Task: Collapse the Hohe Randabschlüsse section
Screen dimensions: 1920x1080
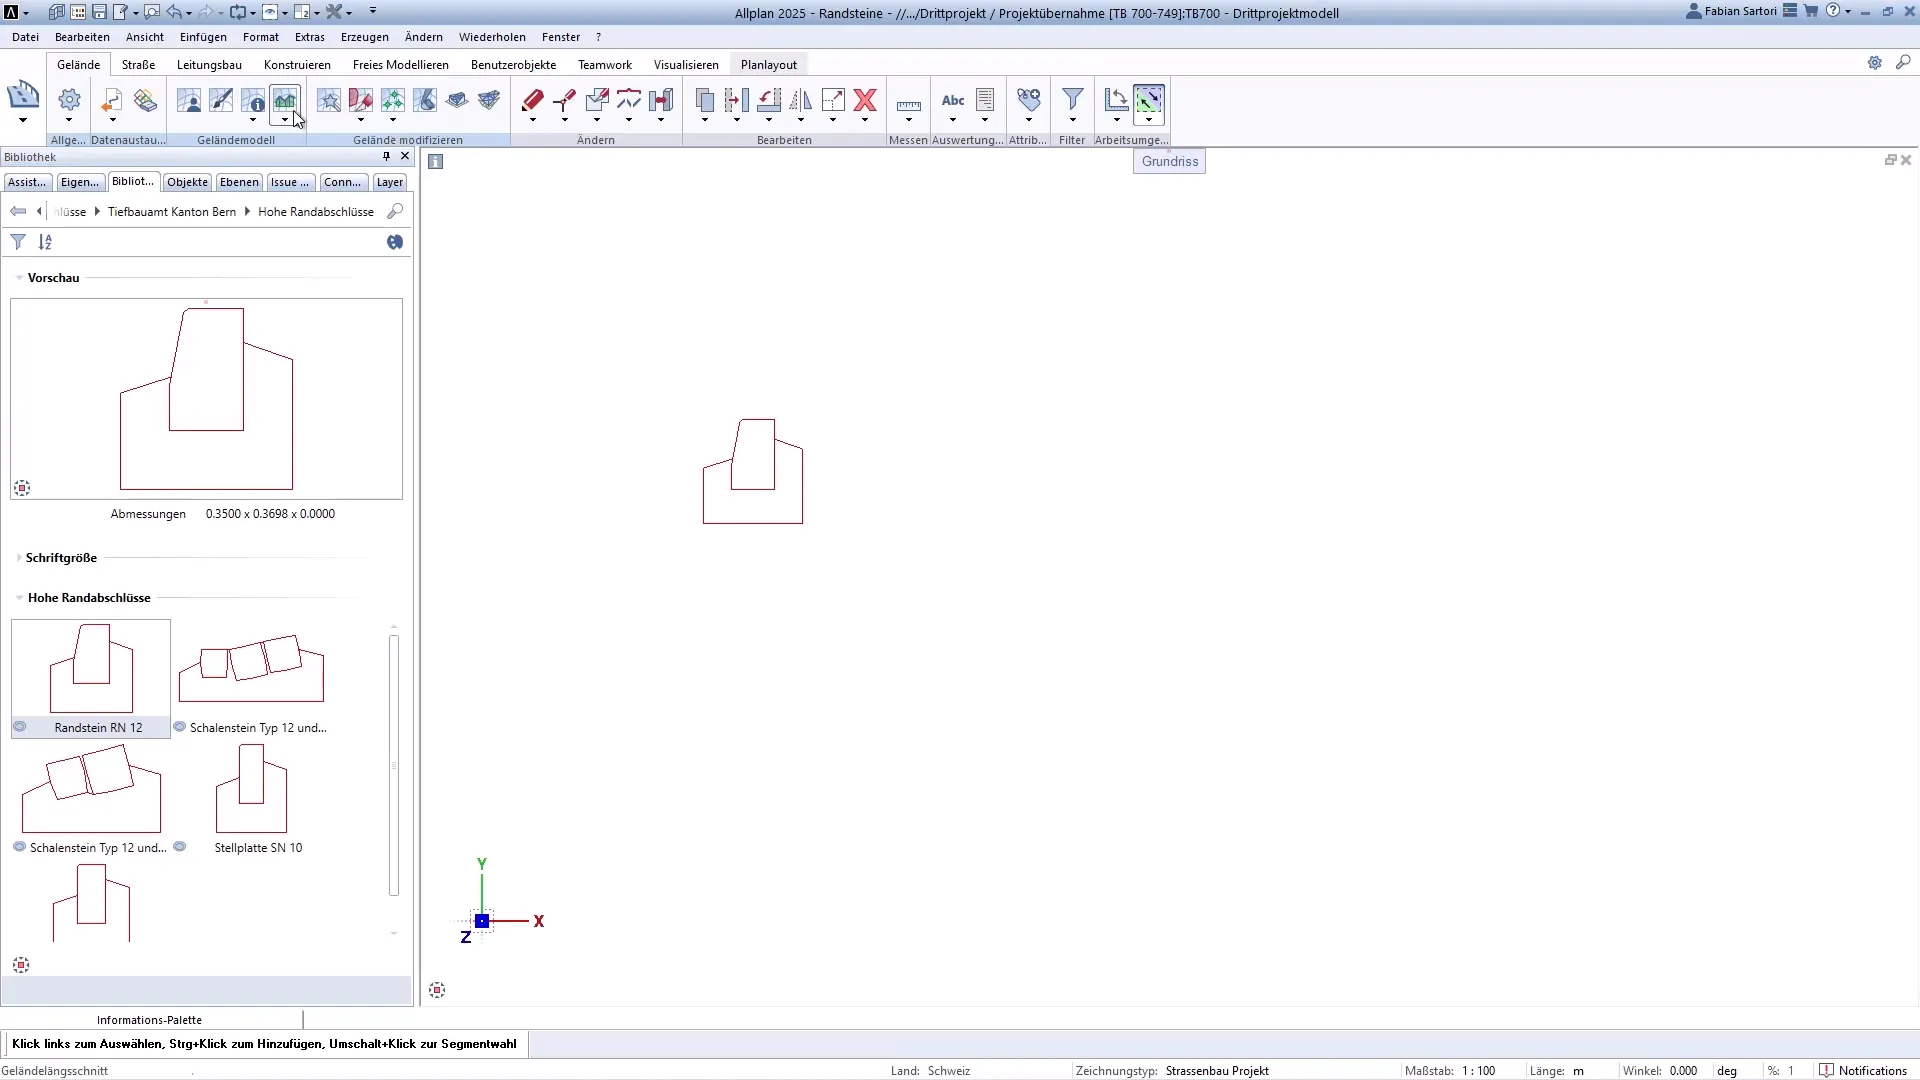Action: pyautogui.click(x=18, y=597)
